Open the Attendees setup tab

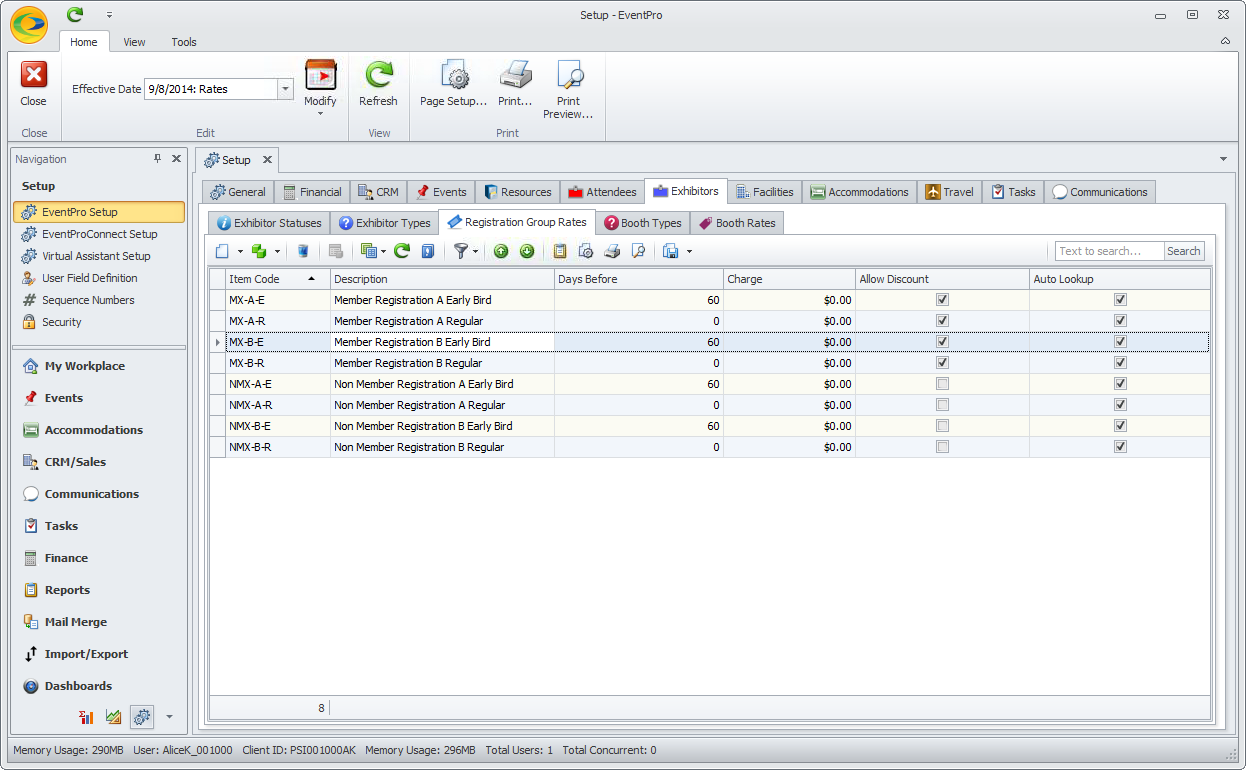click(601, 192)
